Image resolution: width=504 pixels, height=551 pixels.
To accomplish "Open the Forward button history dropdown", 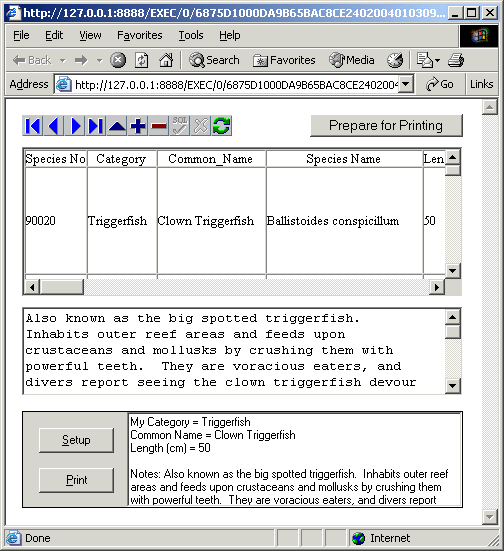I will (99, 60).
